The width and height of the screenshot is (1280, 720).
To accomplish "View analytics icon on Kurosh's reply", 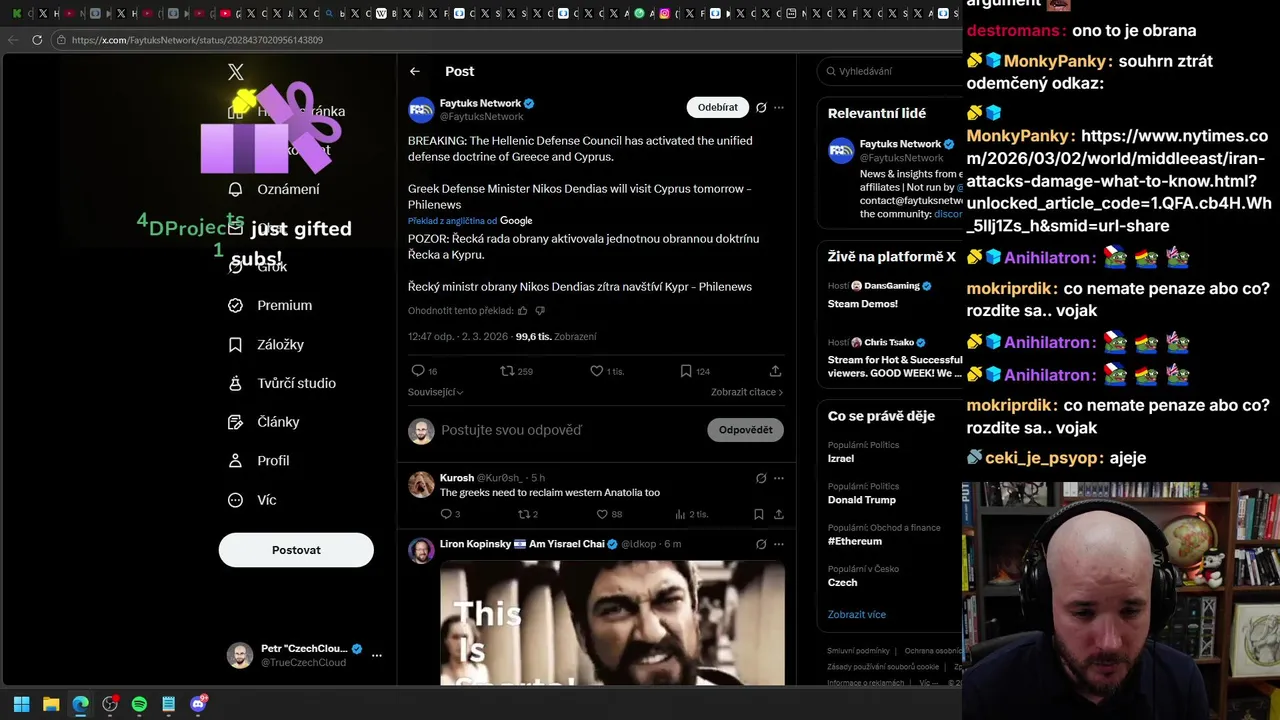I will pos(680,514).
